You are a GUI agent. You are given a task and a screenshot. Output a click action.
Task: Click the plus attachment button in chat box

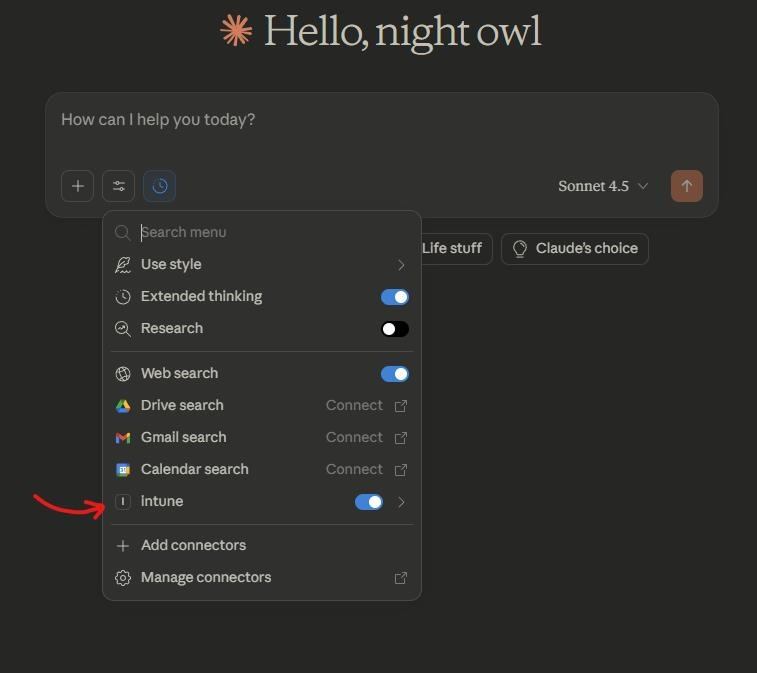click(77, 186)
